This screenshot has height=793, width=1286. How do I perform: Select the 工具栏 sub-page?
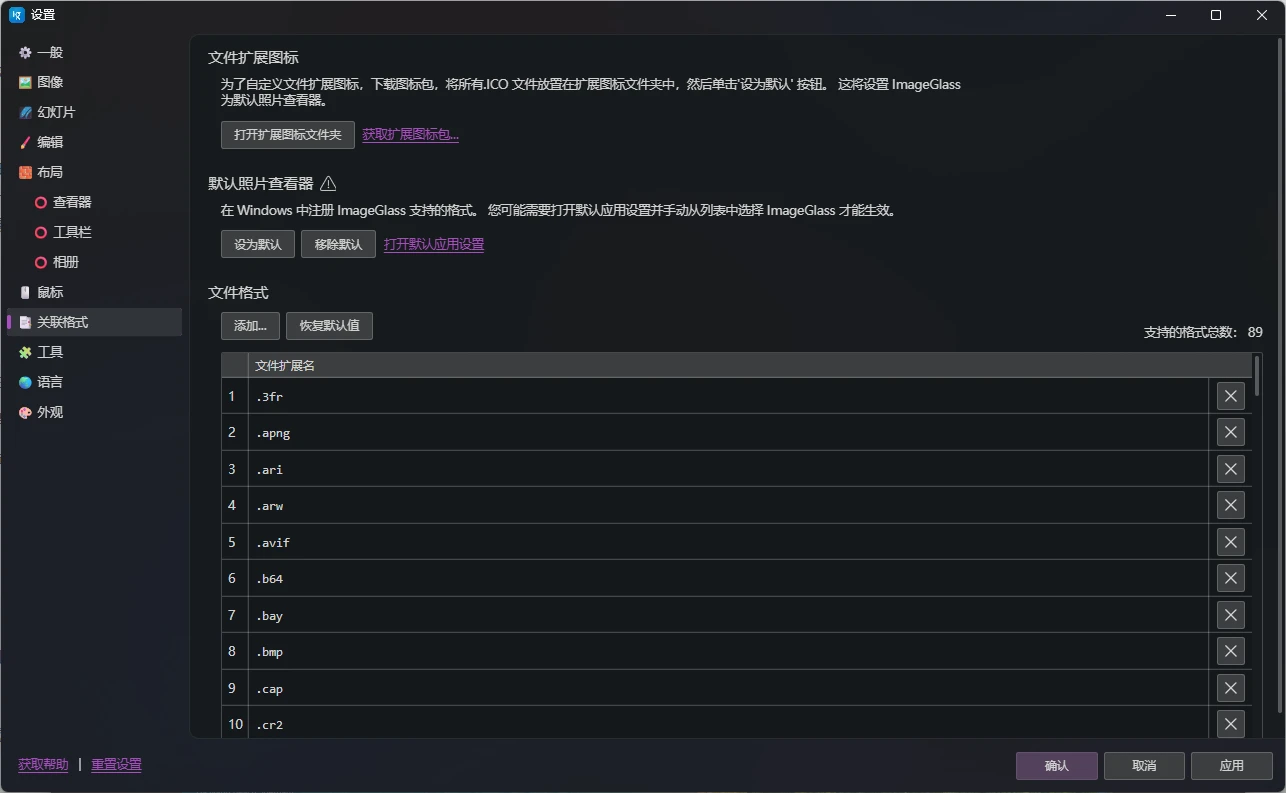pos(94,232)
